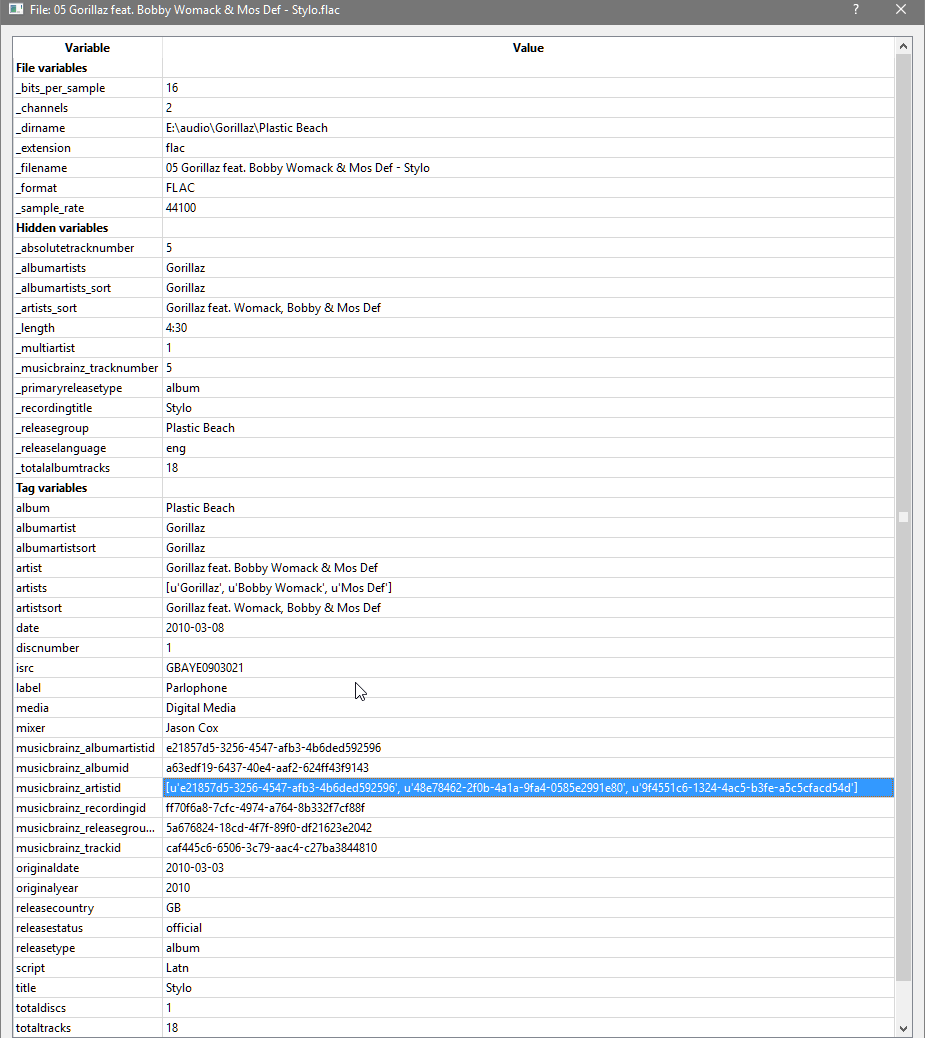The image size is (925, 1038).
Task: Select the _multiartist row
Action: (454, 348)
